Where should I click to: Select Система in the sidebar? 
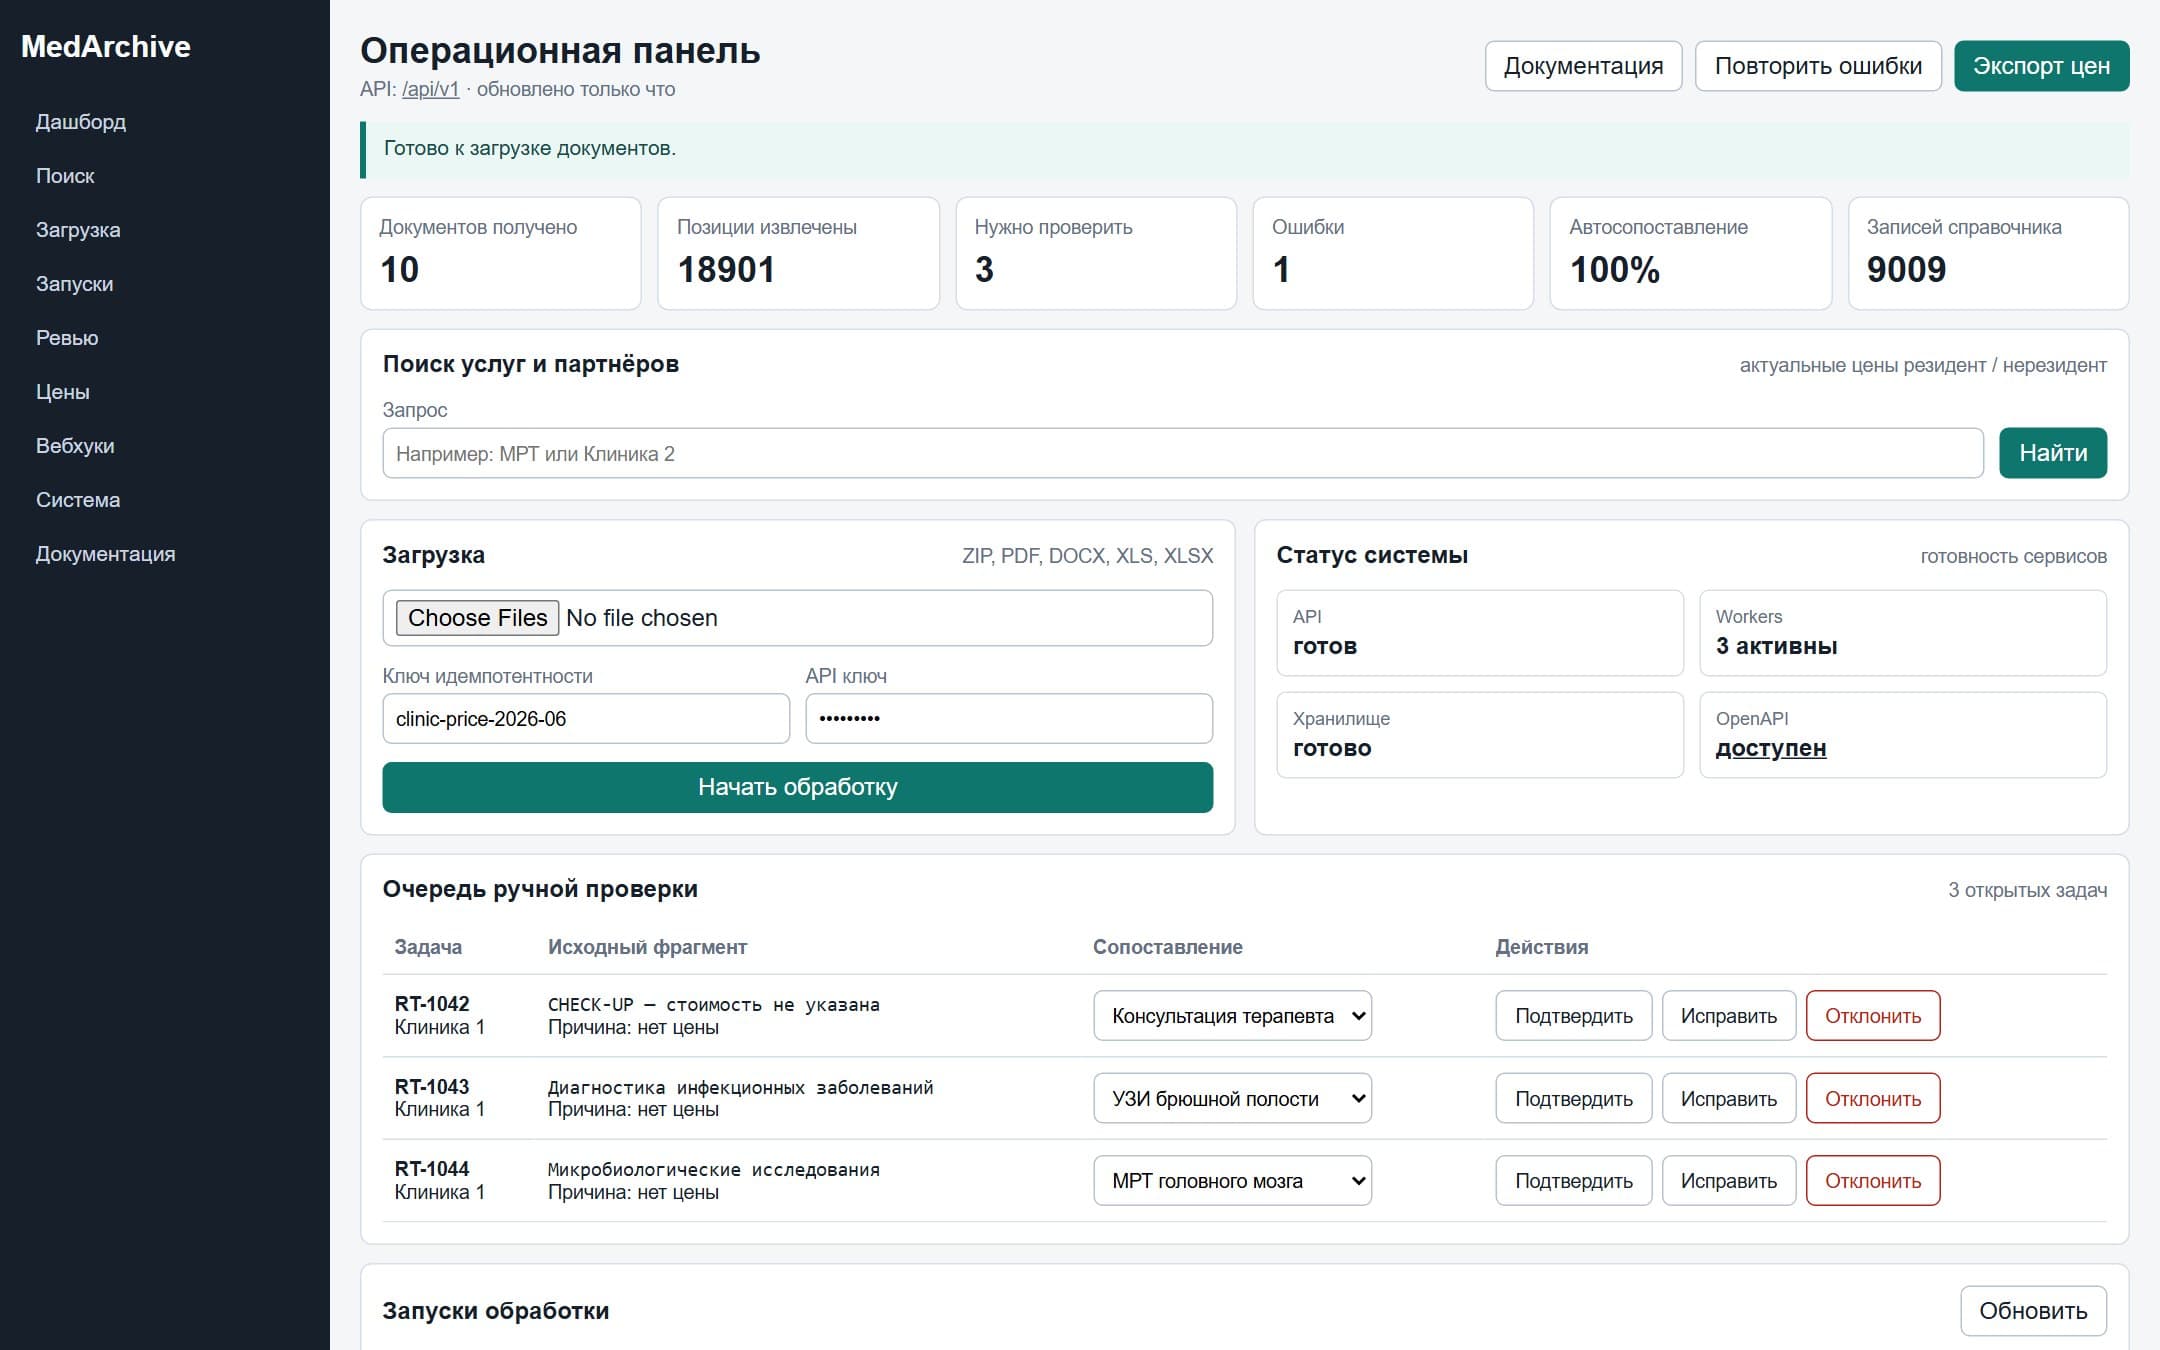coord(78,500)
